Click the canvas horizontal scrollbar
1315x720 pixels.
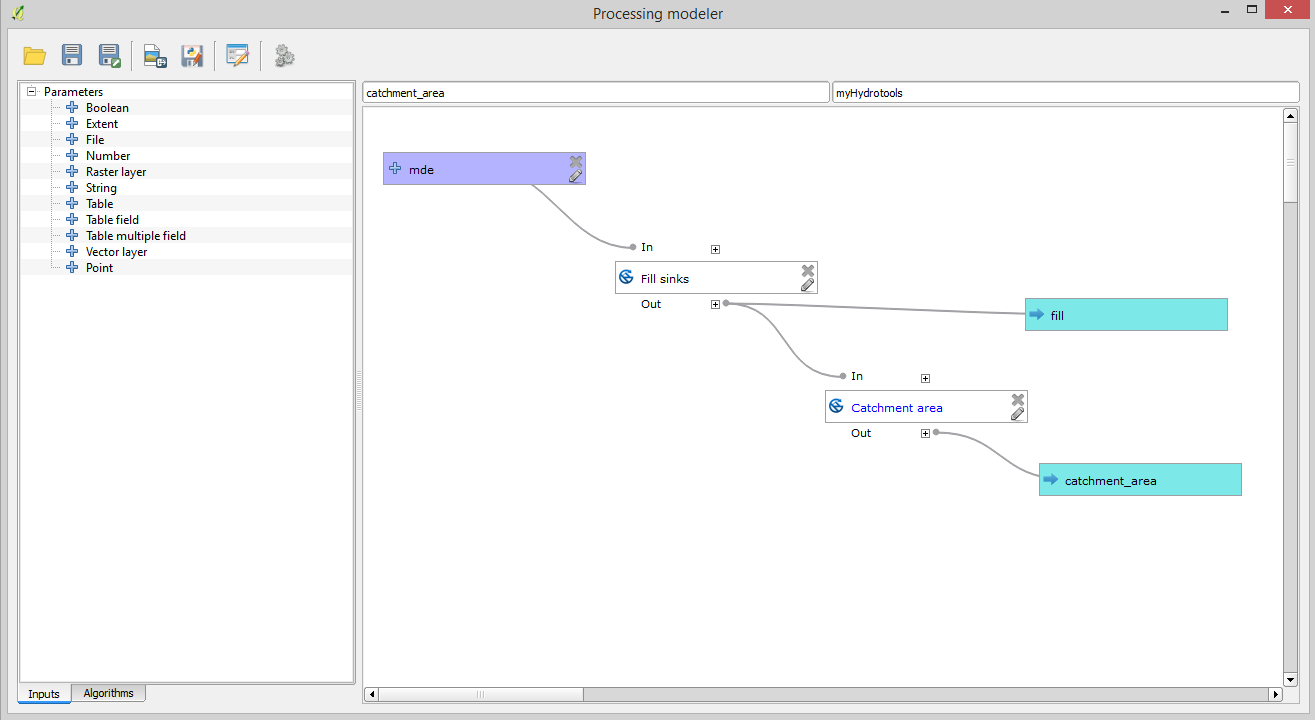[x=480, y=694]
